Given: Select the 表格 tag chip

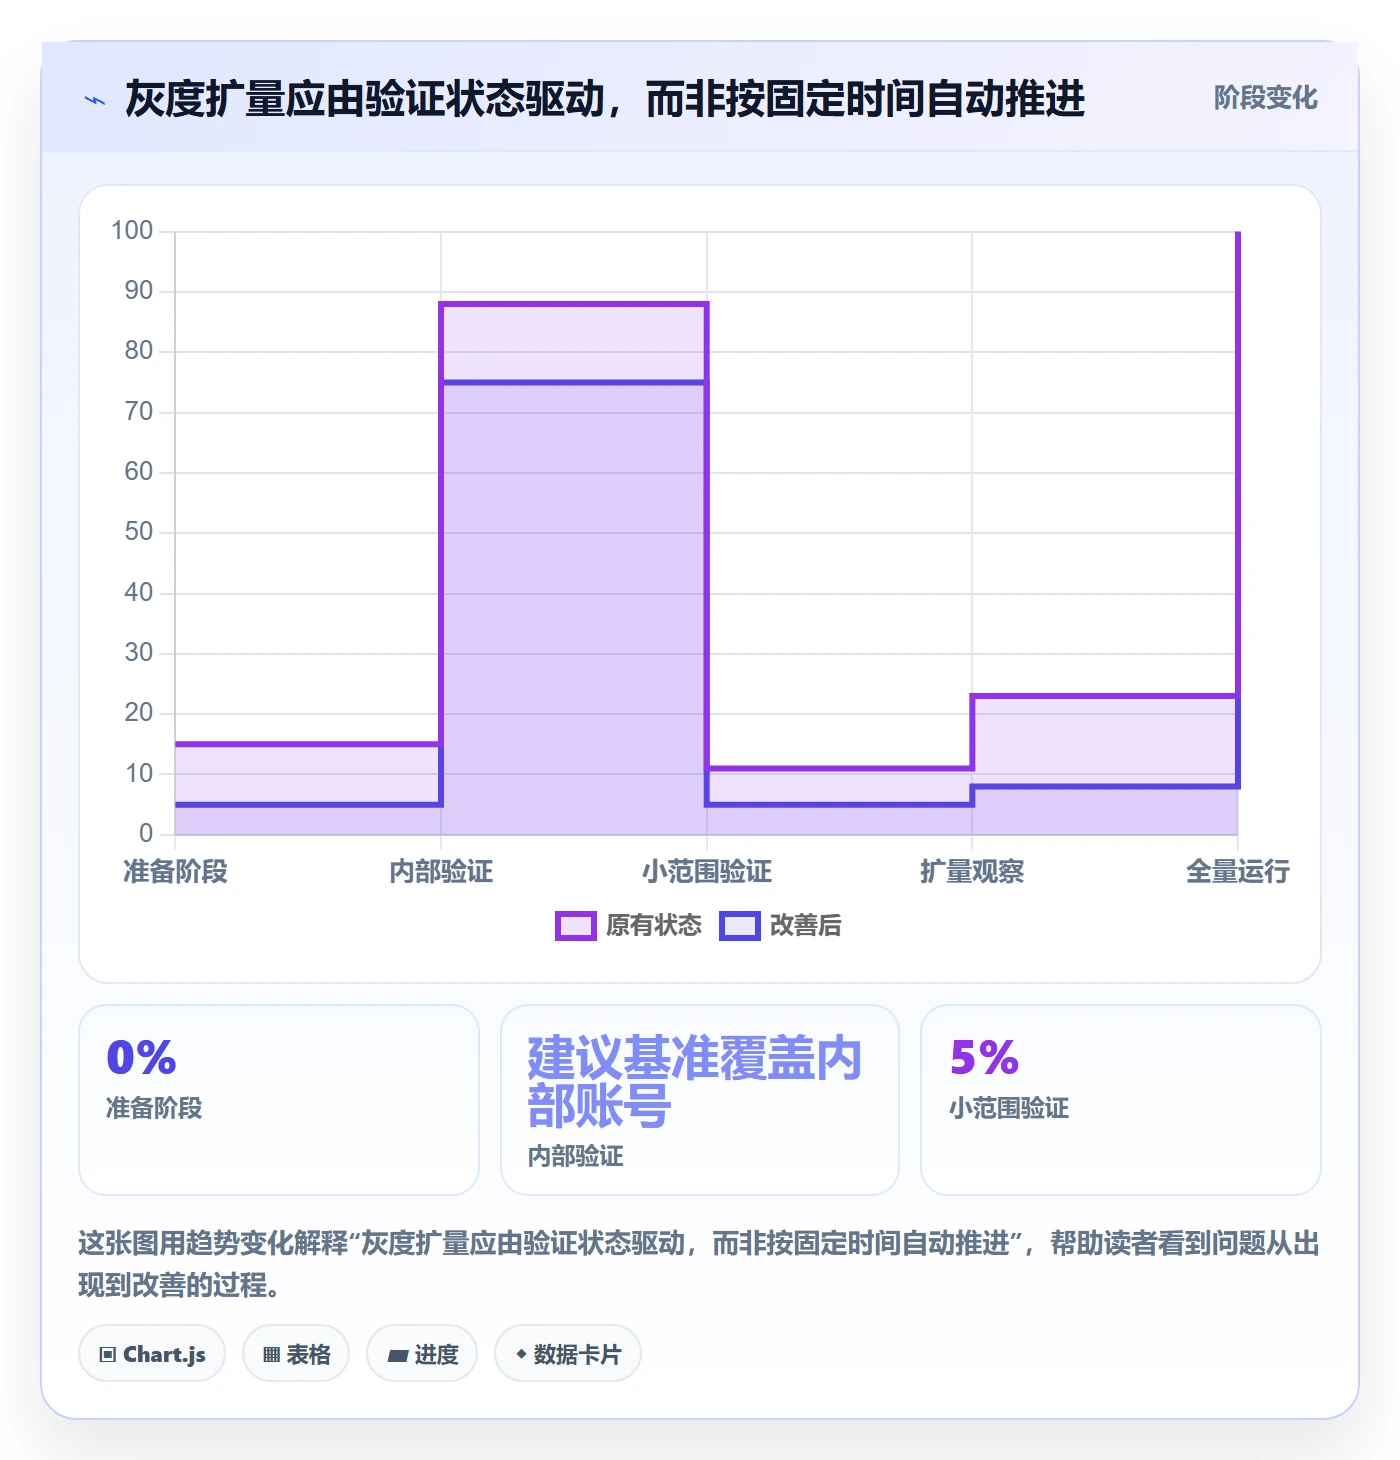Looking at the screenshot, I should (296, 1354).
